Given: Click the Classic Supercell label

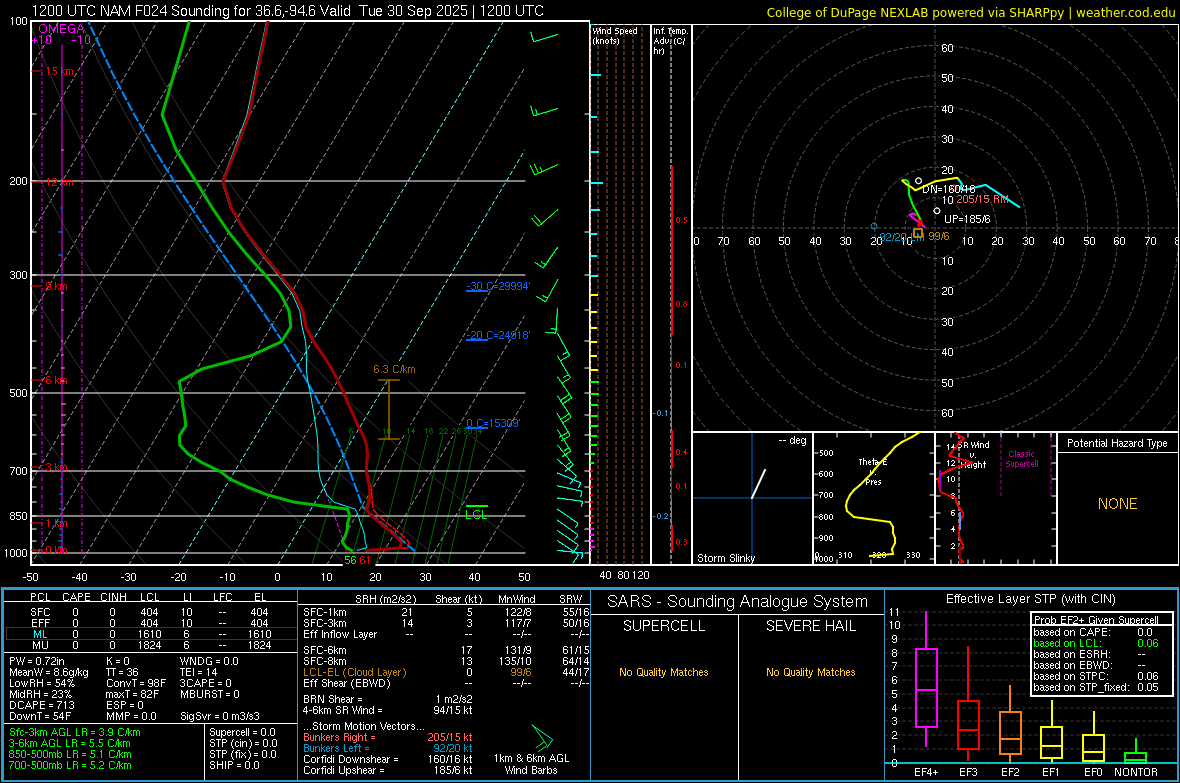Looking at the screenshot, I should (1021, 459).
